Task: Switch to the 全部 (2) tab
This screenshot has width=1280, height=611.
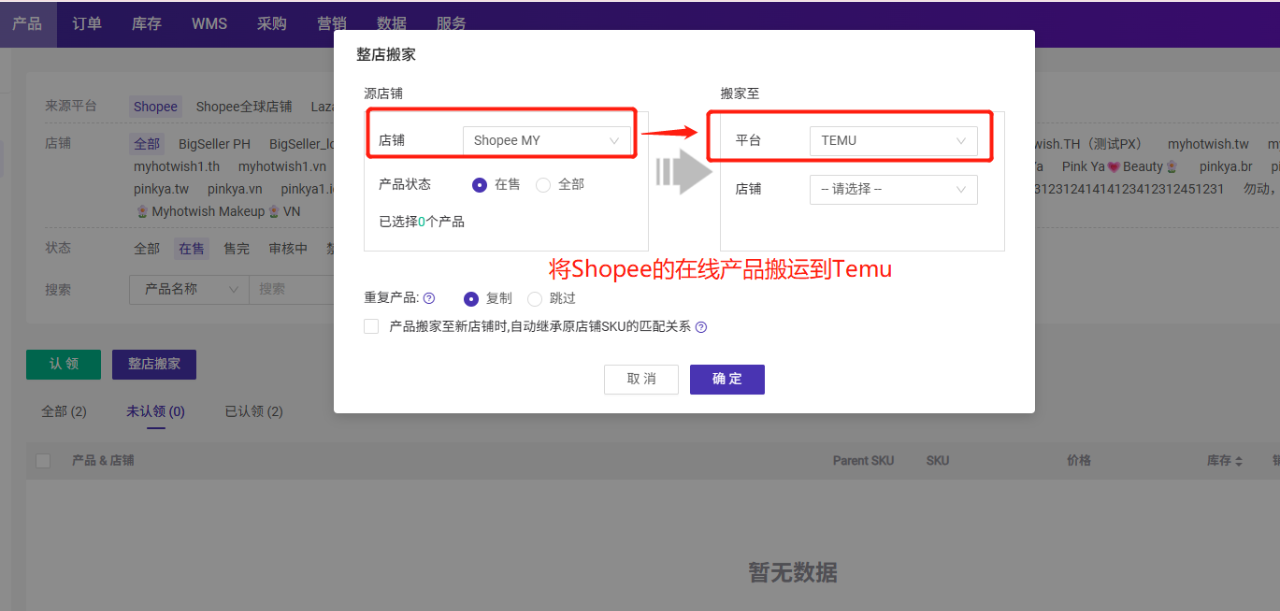Action: (64, 411)
